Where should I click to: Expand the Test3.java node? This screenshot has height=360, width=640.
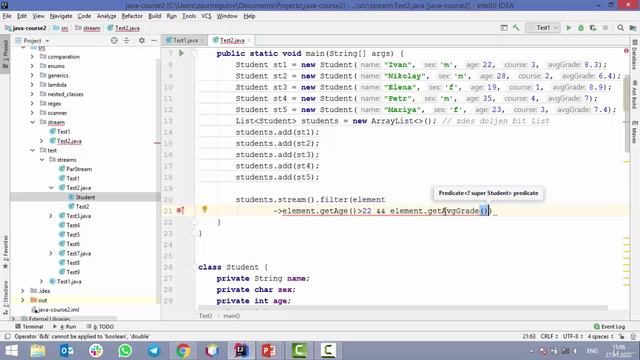tap(51, 216)
